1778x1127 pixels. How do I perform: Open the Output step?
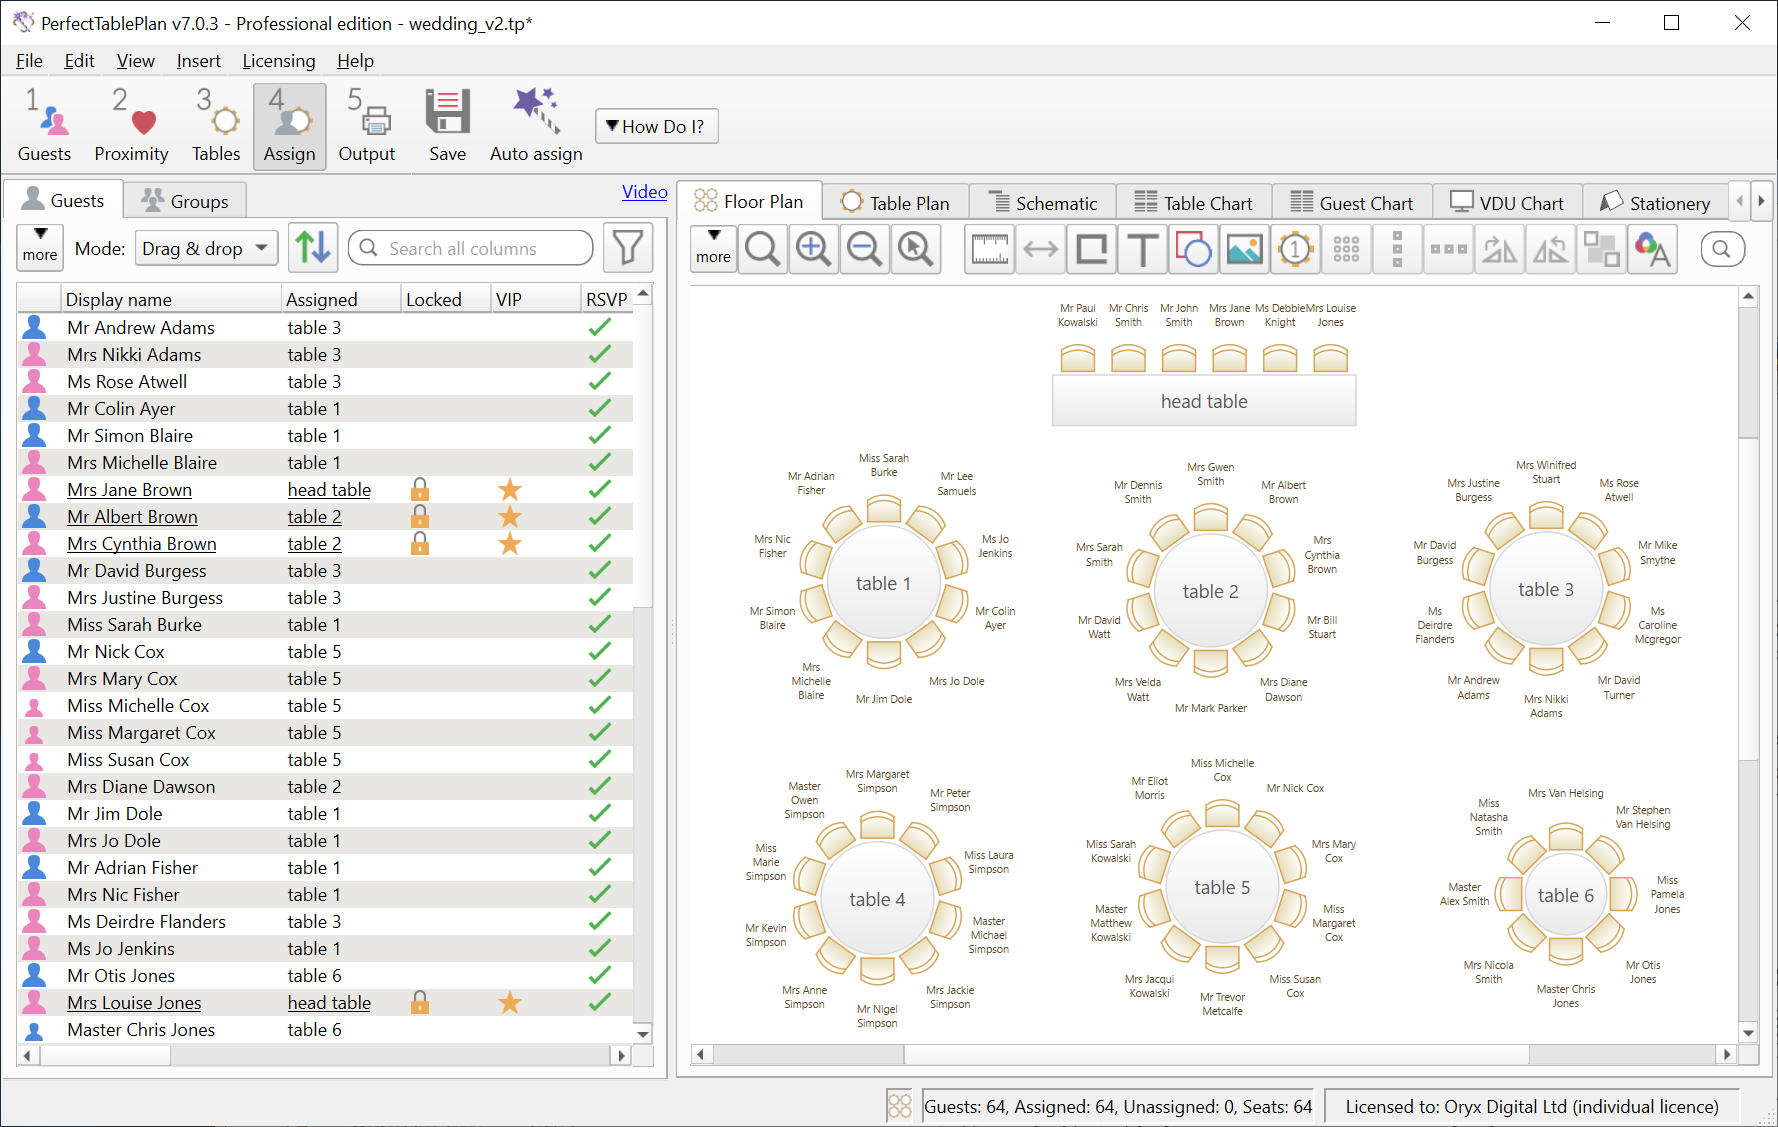[367, 126]
